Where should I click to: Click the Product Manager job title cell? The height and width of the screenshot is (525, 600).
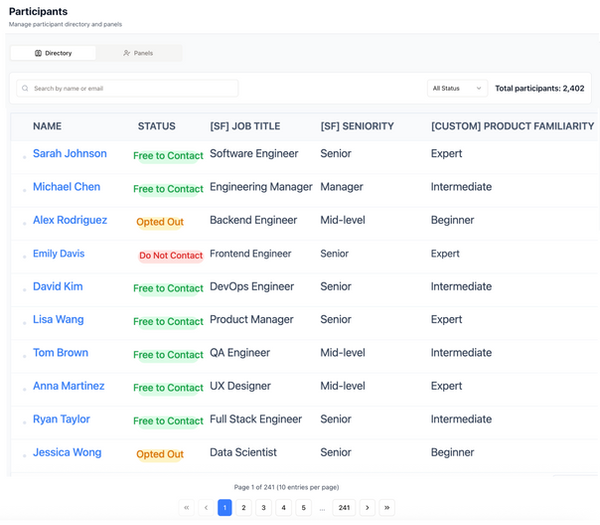click(x=251, y=320)
